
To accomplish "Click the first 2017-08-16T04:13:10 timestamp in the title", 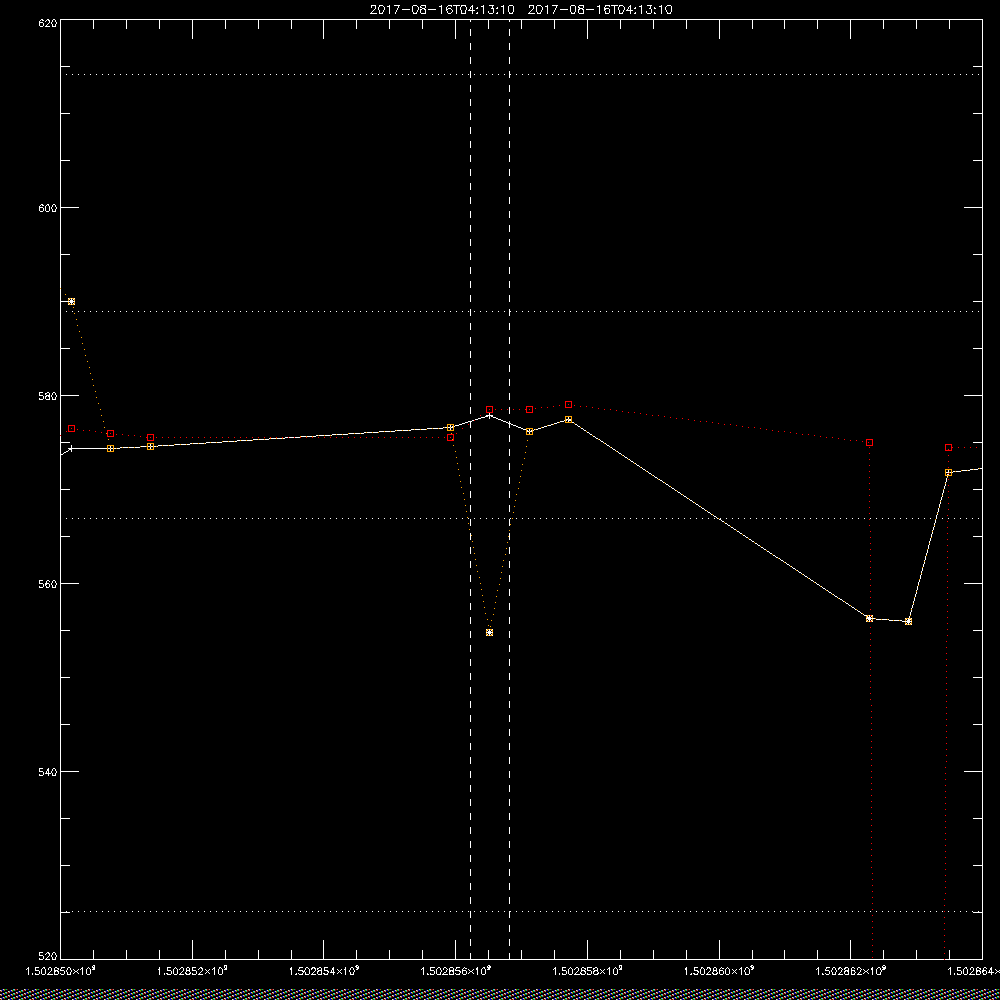I will pyautogui.click(x=442, y=10).
